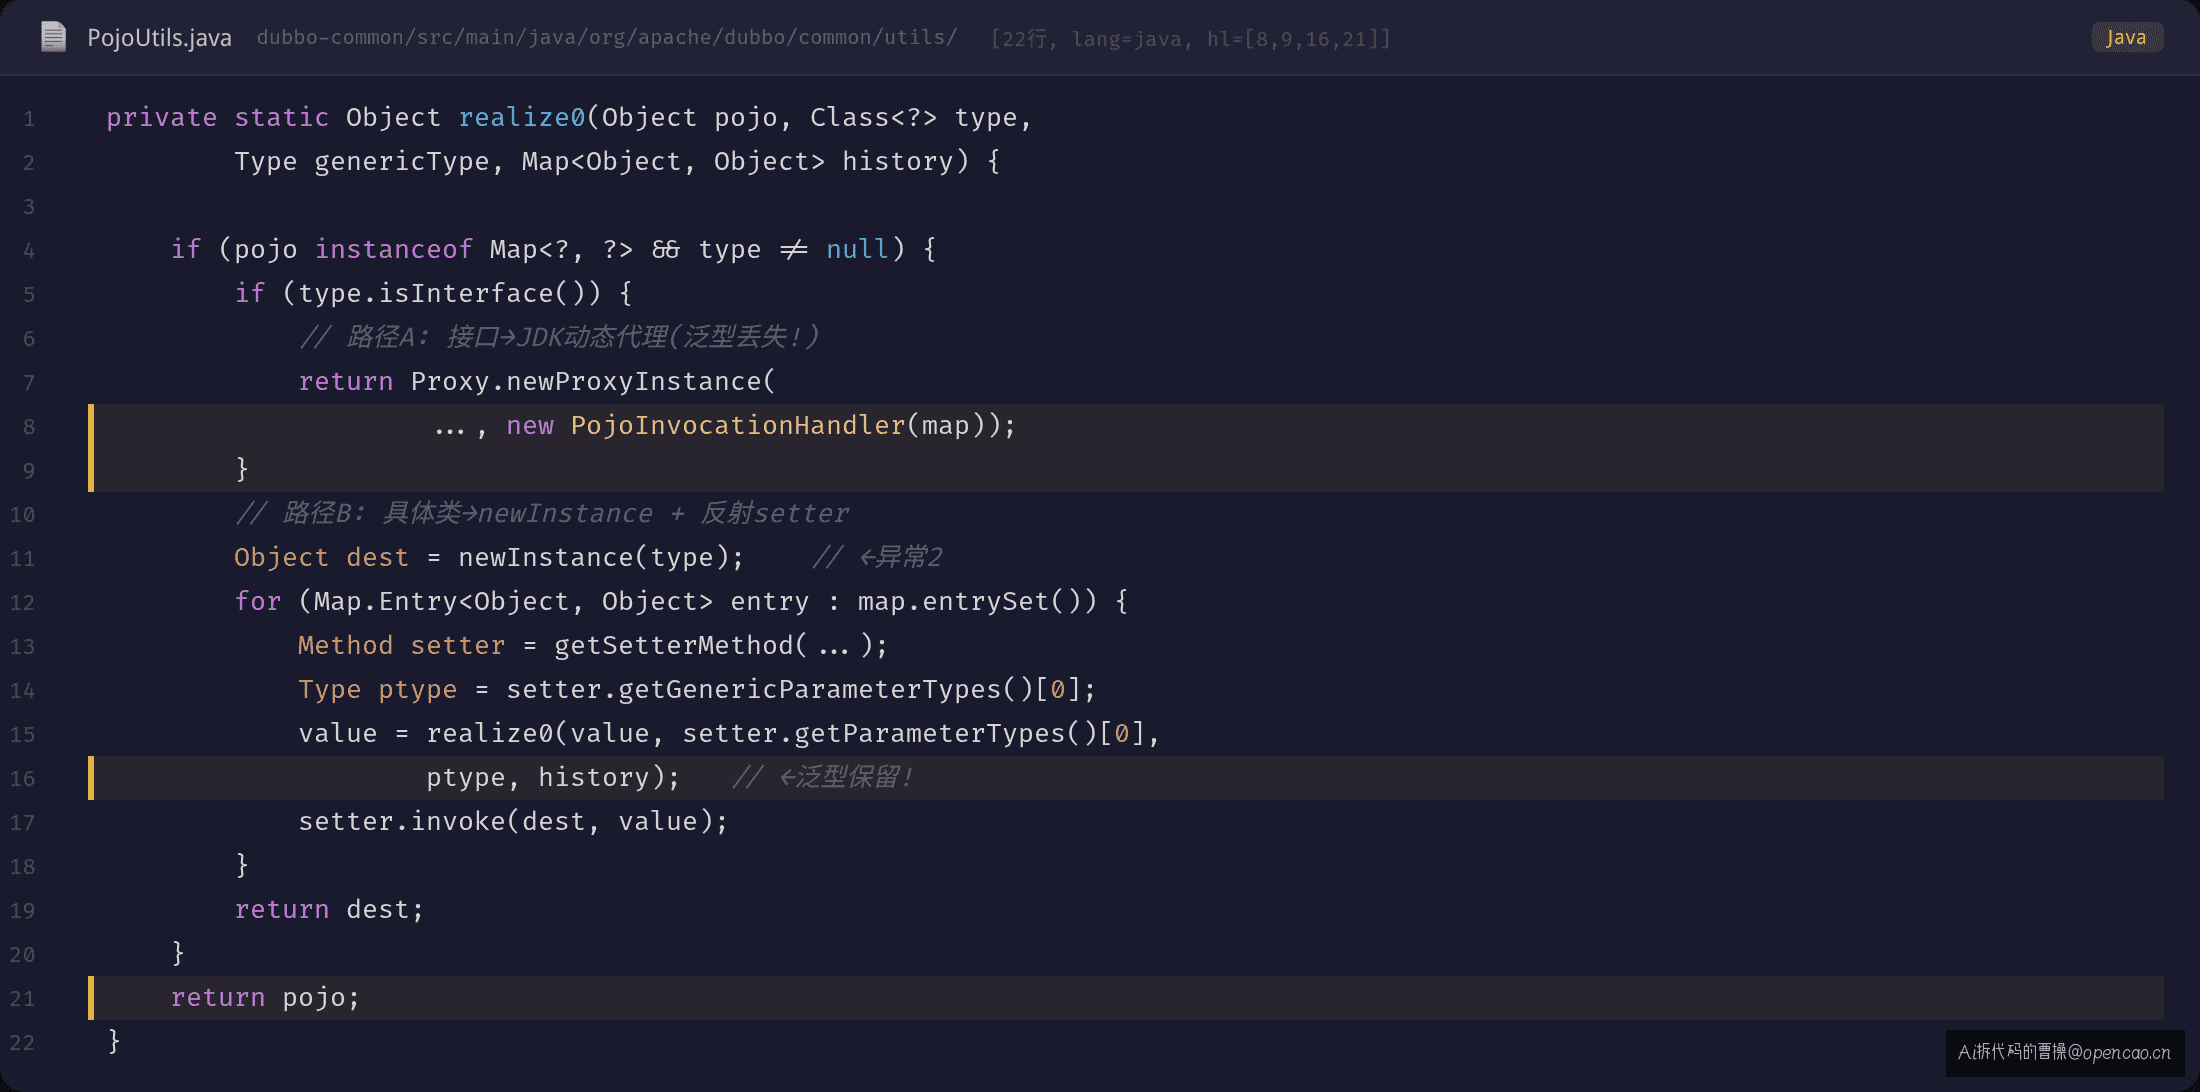2200x1092 pixels.
Task: Click the 路径B comment on line 10
Action: pyautogui.click(x=542, y=513)
